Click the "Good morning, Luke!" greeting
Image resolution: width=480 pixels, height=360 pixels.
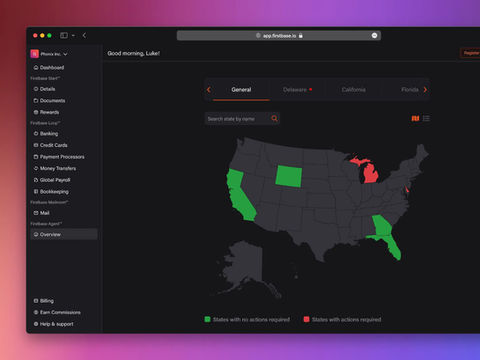134,53
